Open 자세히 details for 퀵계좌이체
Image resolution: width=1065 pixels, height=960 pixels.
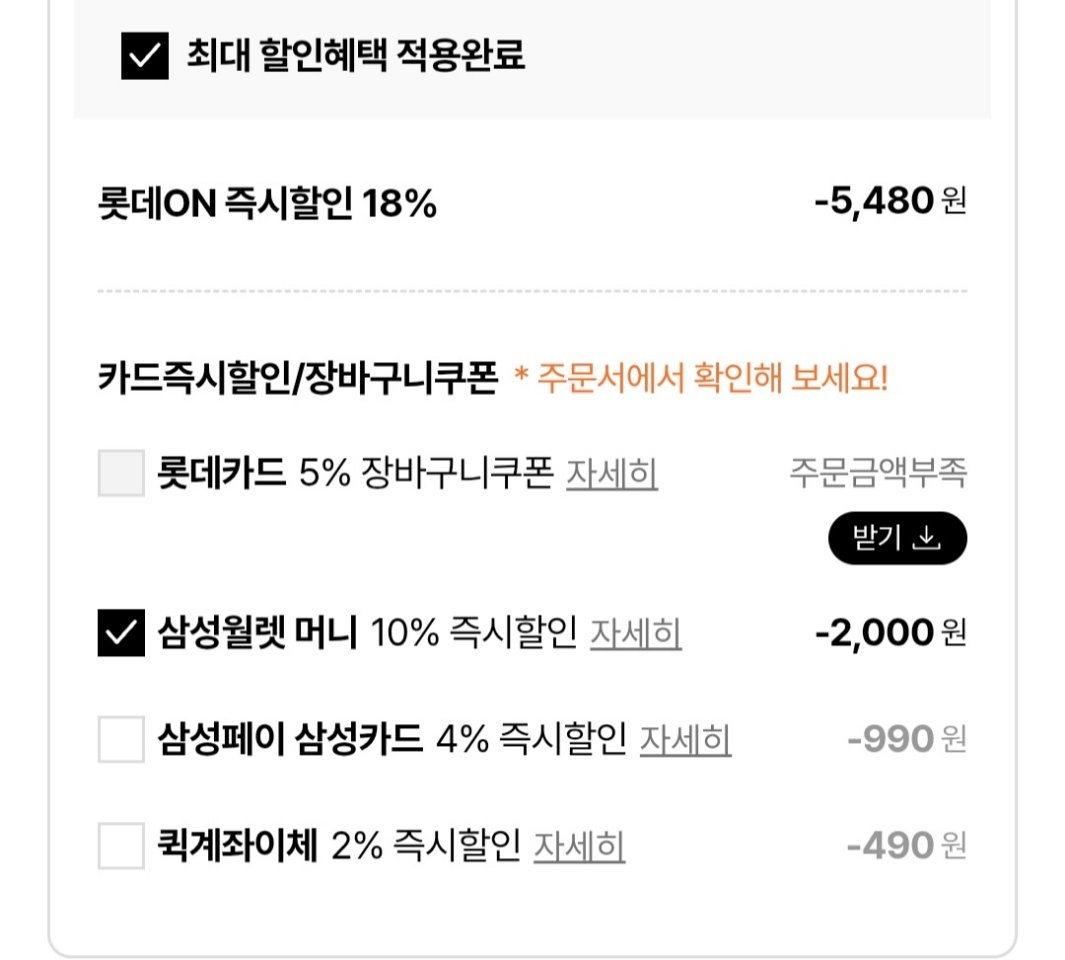coord(580,849)
